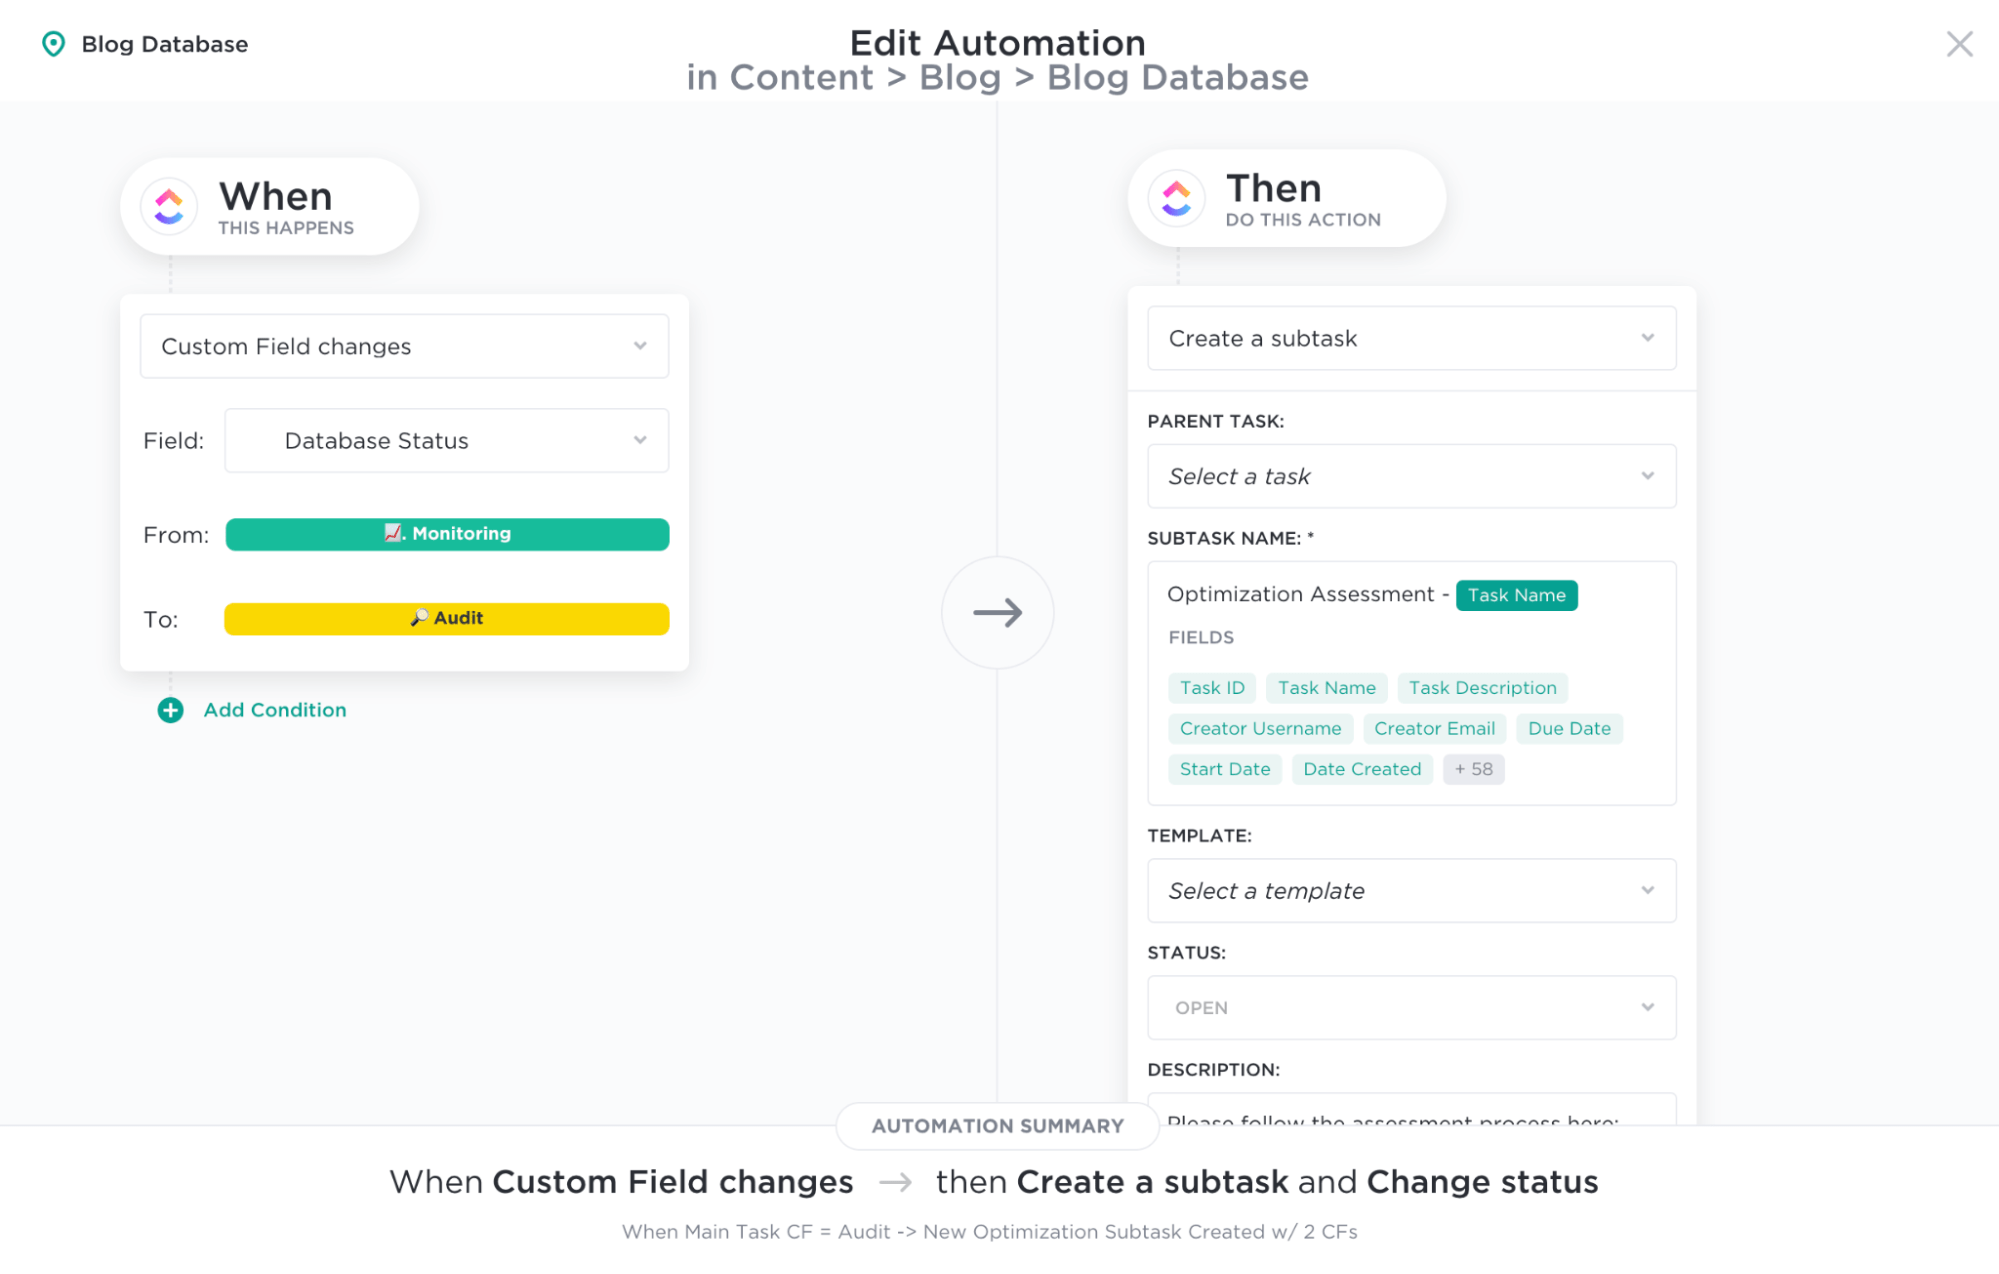
Task: Select the green Monitoring From value
Action: click(x=447, y=534)
